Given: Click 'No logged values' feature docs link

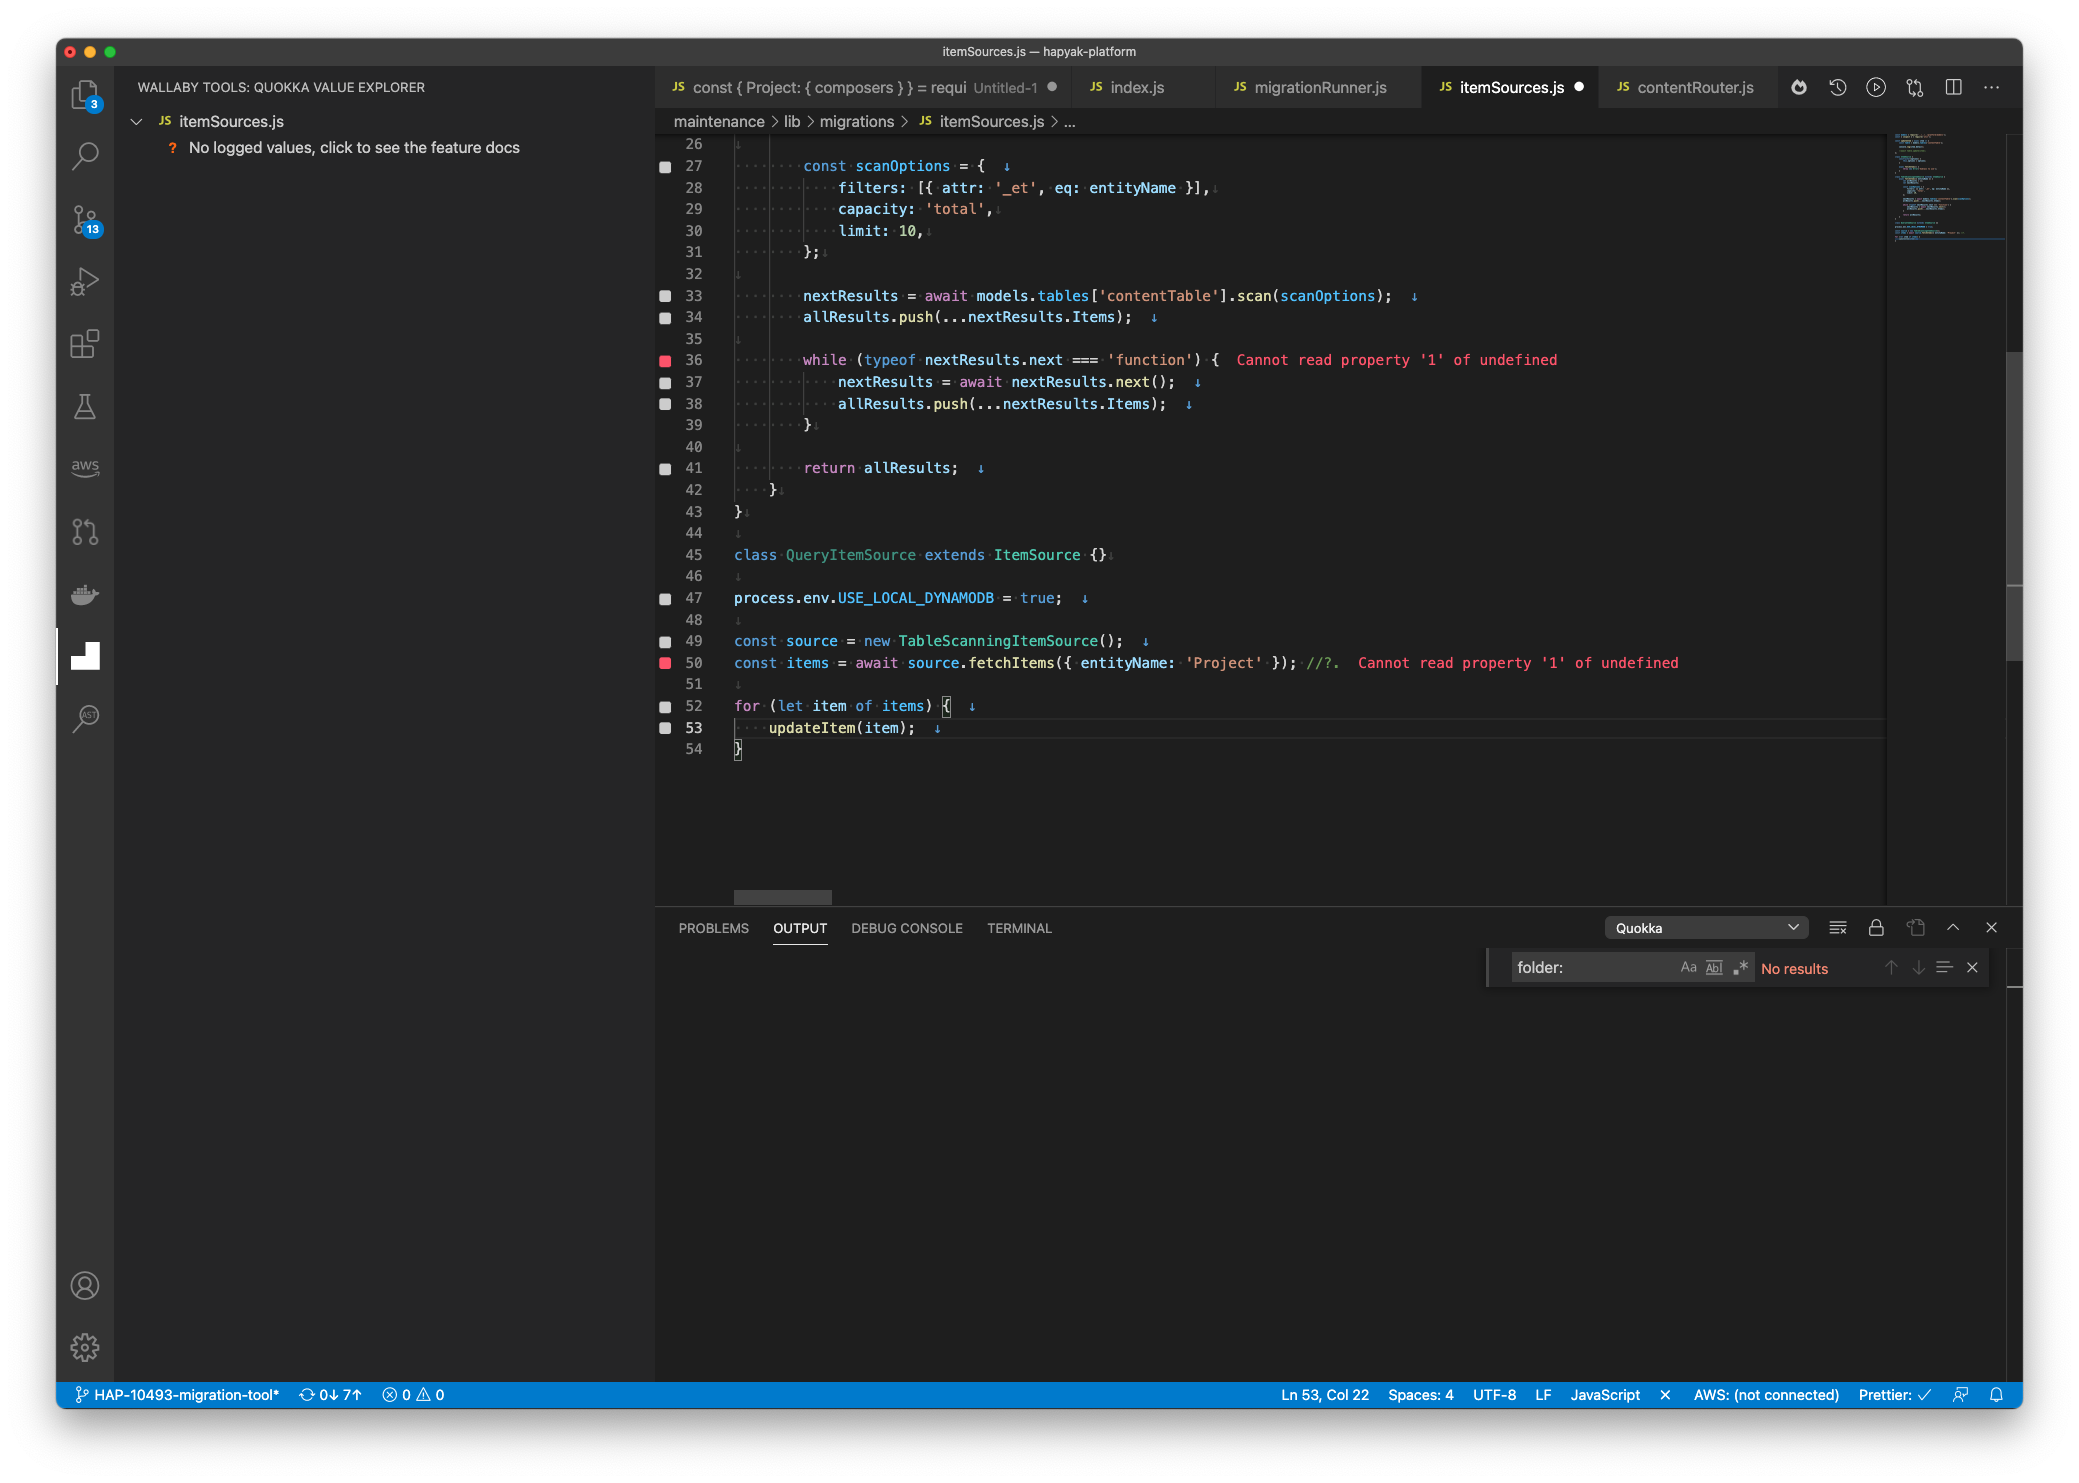Looking at the screenshot, I should coord(354,147).
